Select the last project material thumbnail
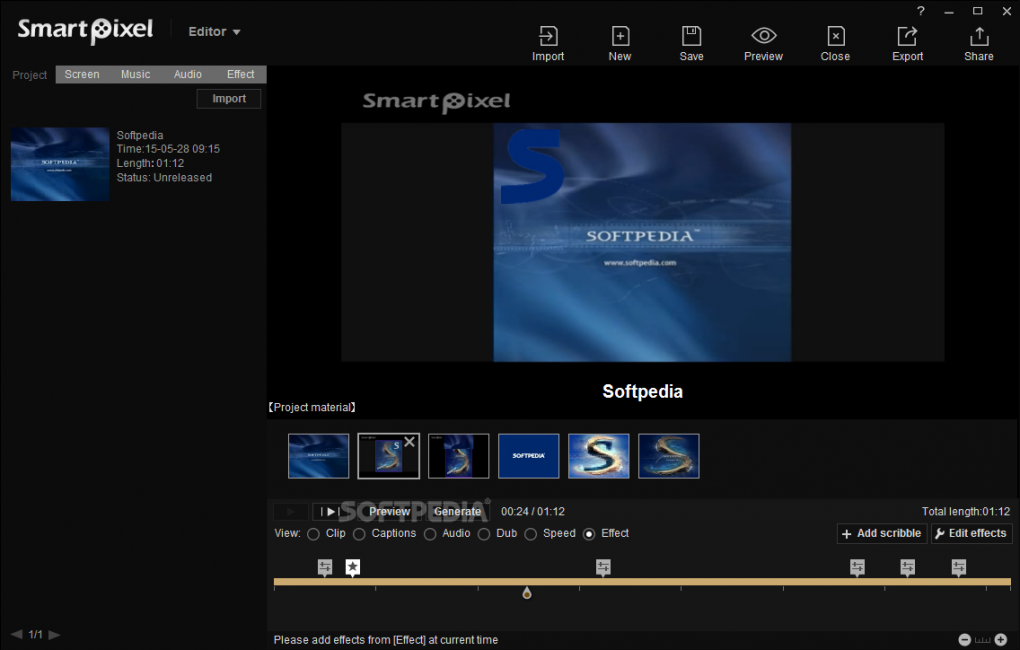Screen dimensions: 1020x650 point(669,456)
